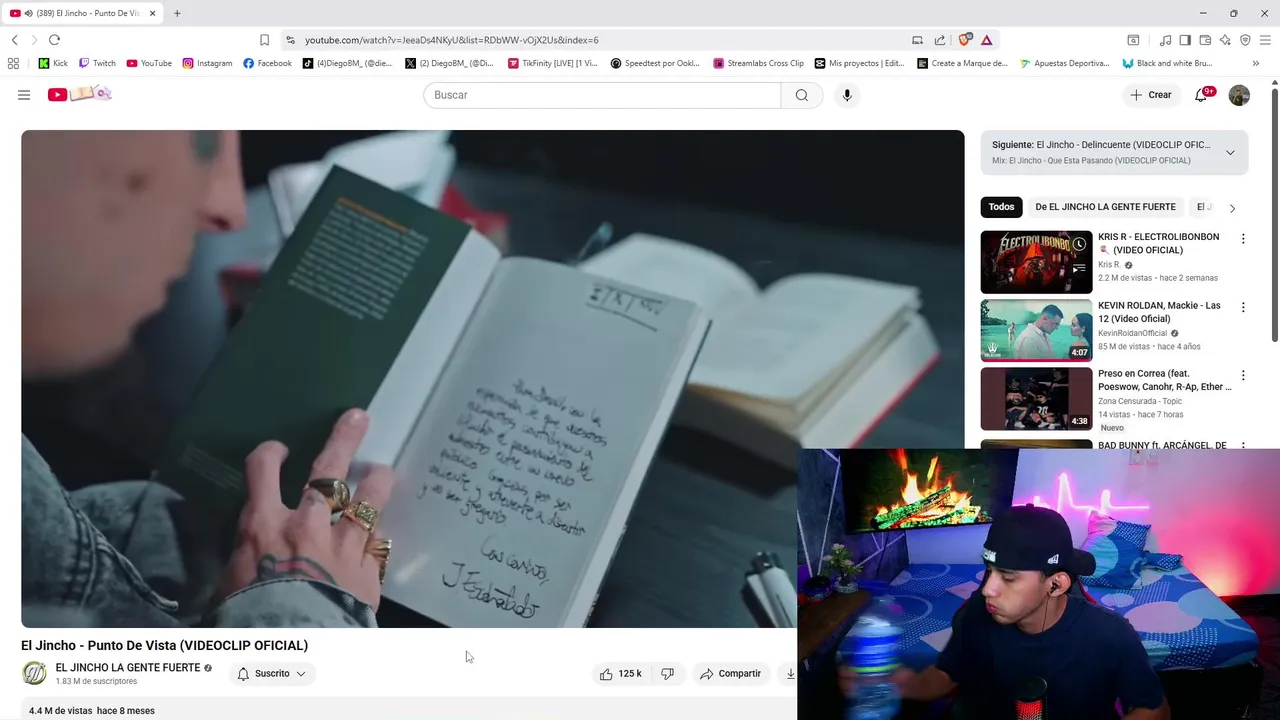Image resolution: width=1280 pixels, height=720 pixels.
Task: Open the Brave Wallet icon
Action: coord(1205,40)
